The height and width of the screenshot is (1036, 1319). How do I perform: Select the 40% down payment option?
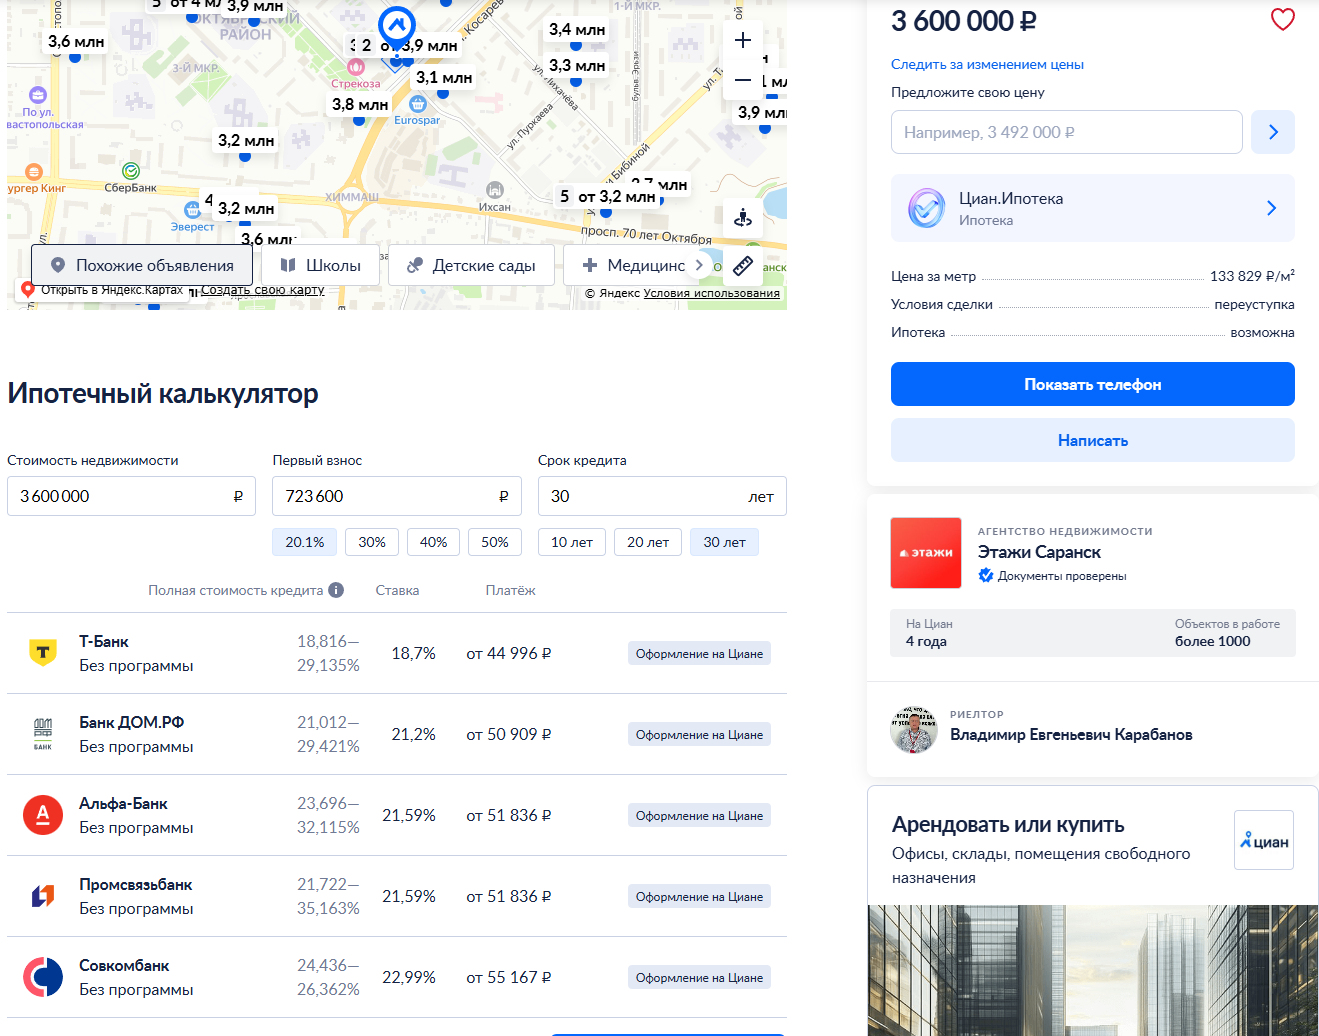click(434, 542)
